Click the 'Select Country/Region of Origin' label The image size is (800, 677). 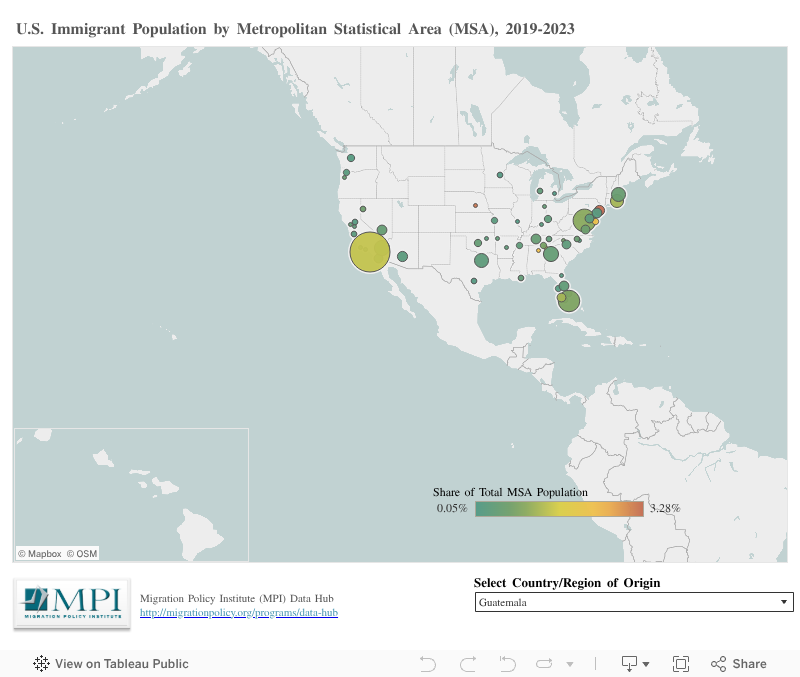[x=567, y=583]
